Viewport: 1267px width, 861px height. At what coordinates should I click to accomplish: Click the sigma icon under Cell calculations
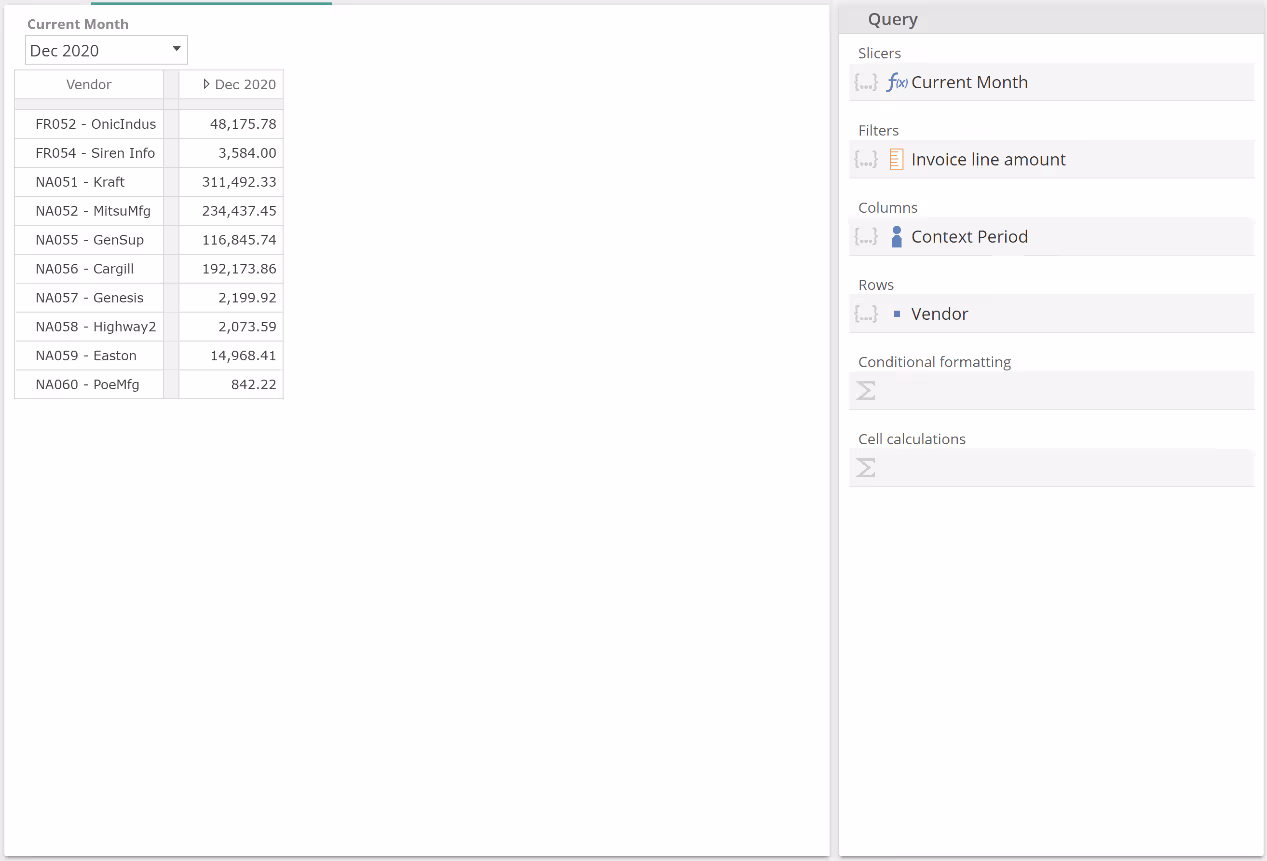point(866,468)
